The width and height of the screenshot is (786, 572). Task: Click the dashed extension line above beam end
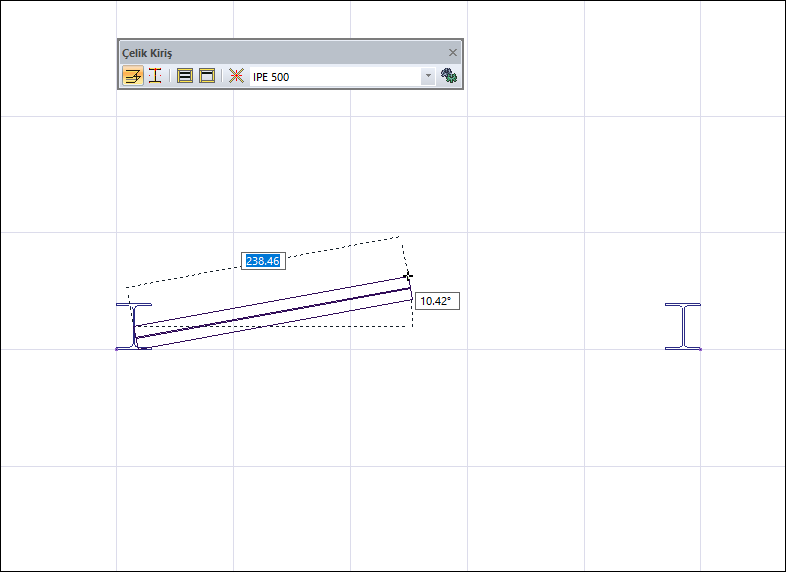404,256
